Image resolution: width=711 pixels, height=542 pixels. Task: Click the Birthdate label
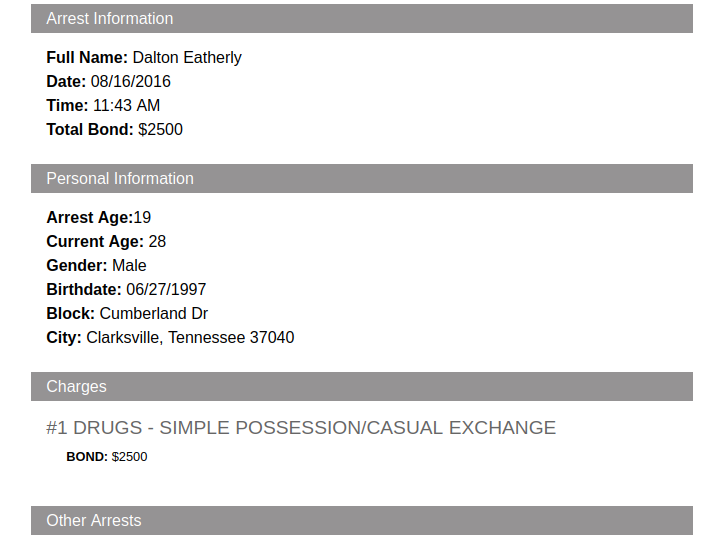point(84,290)
